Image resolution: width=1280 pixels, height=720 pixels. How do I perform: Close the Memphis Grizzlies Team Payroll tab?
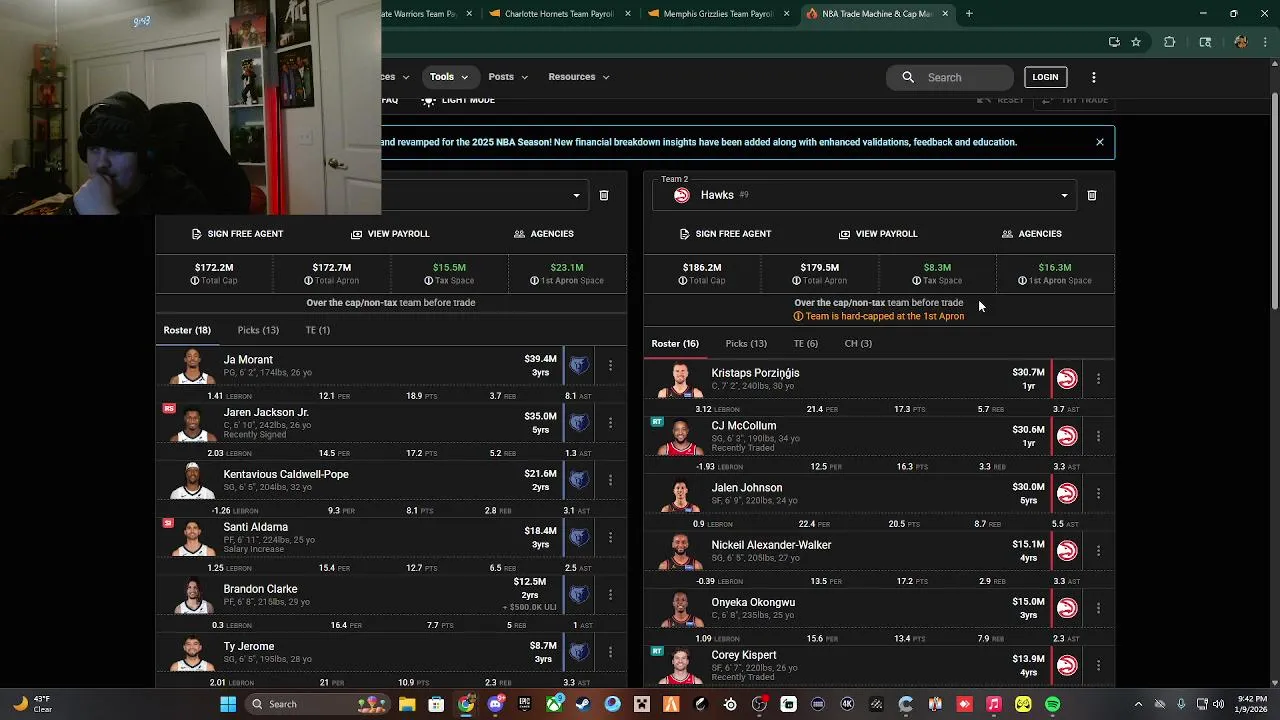786,14
